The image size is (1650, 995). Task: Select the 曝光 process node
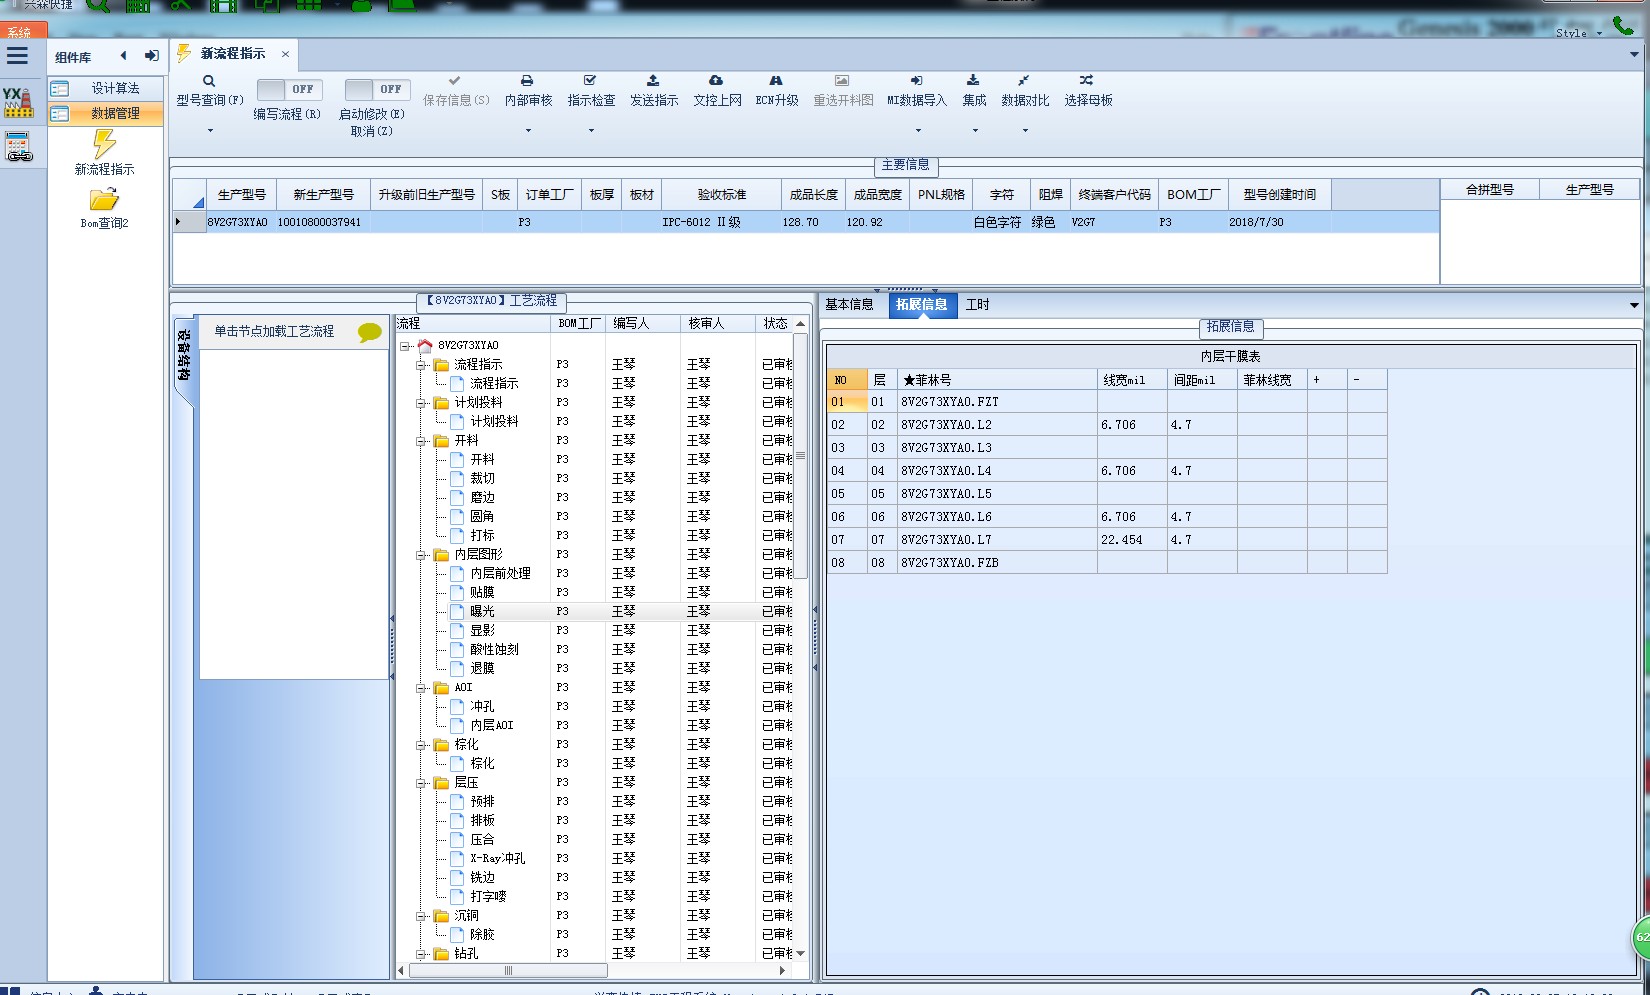click(x=482, y=611)
